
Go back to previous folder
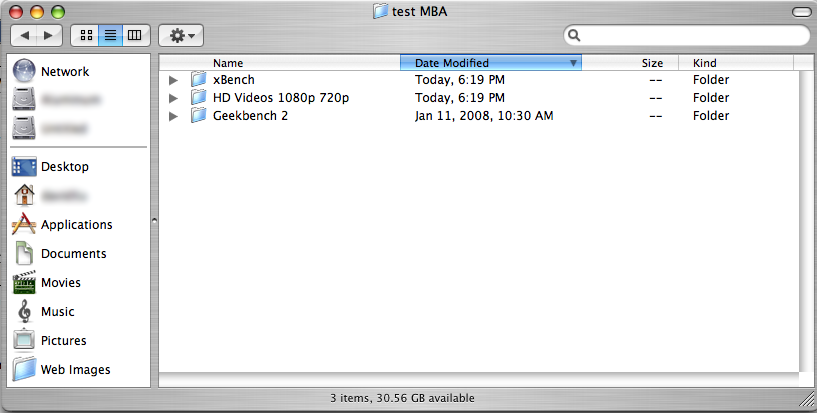(x=26, y=35)
